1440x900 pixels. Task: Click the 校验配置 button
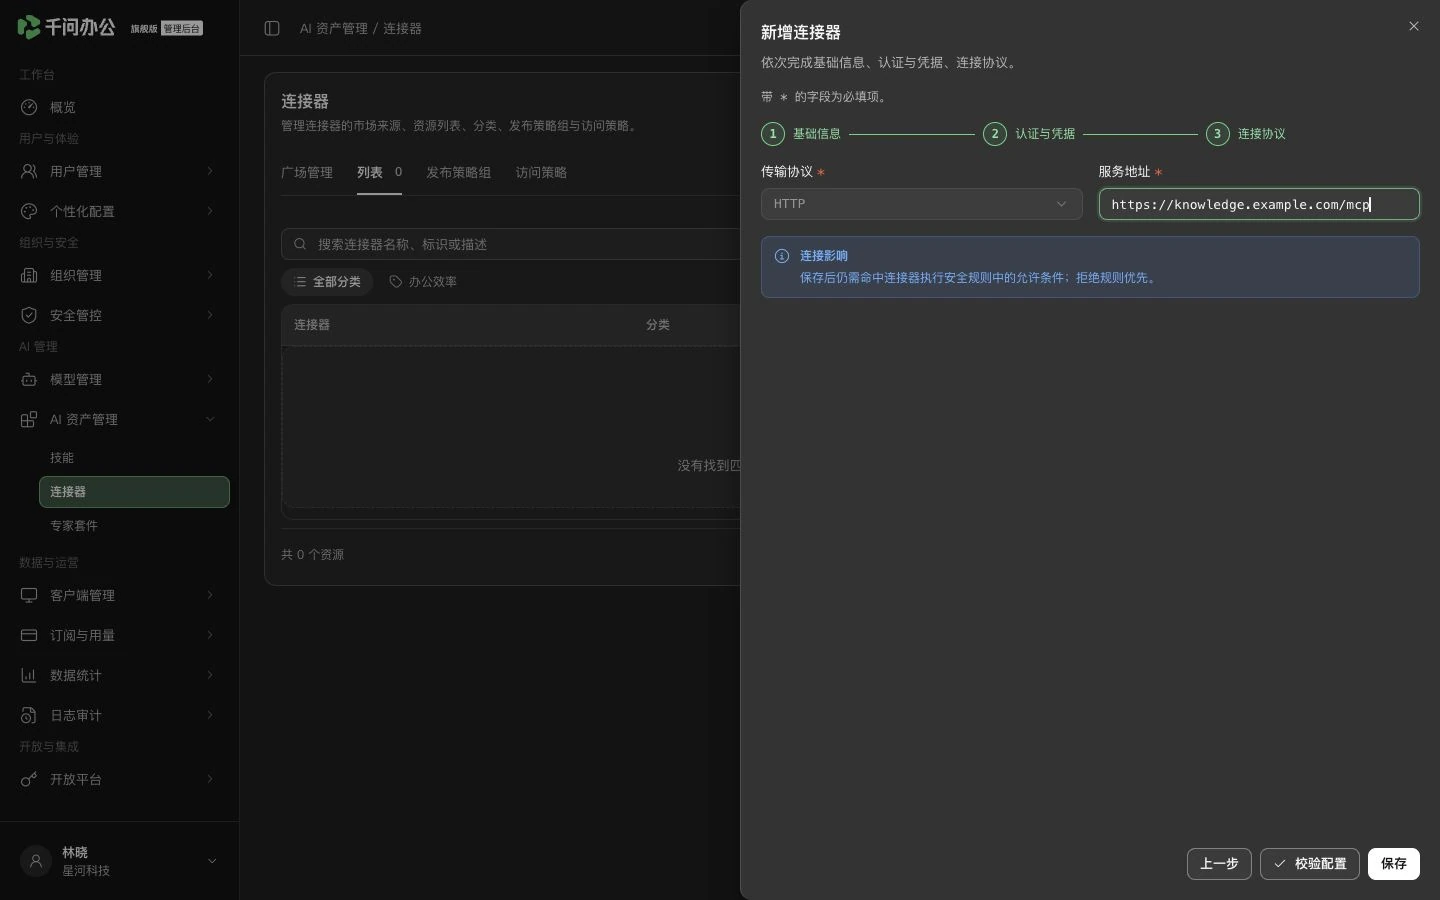coord(1310,864)
